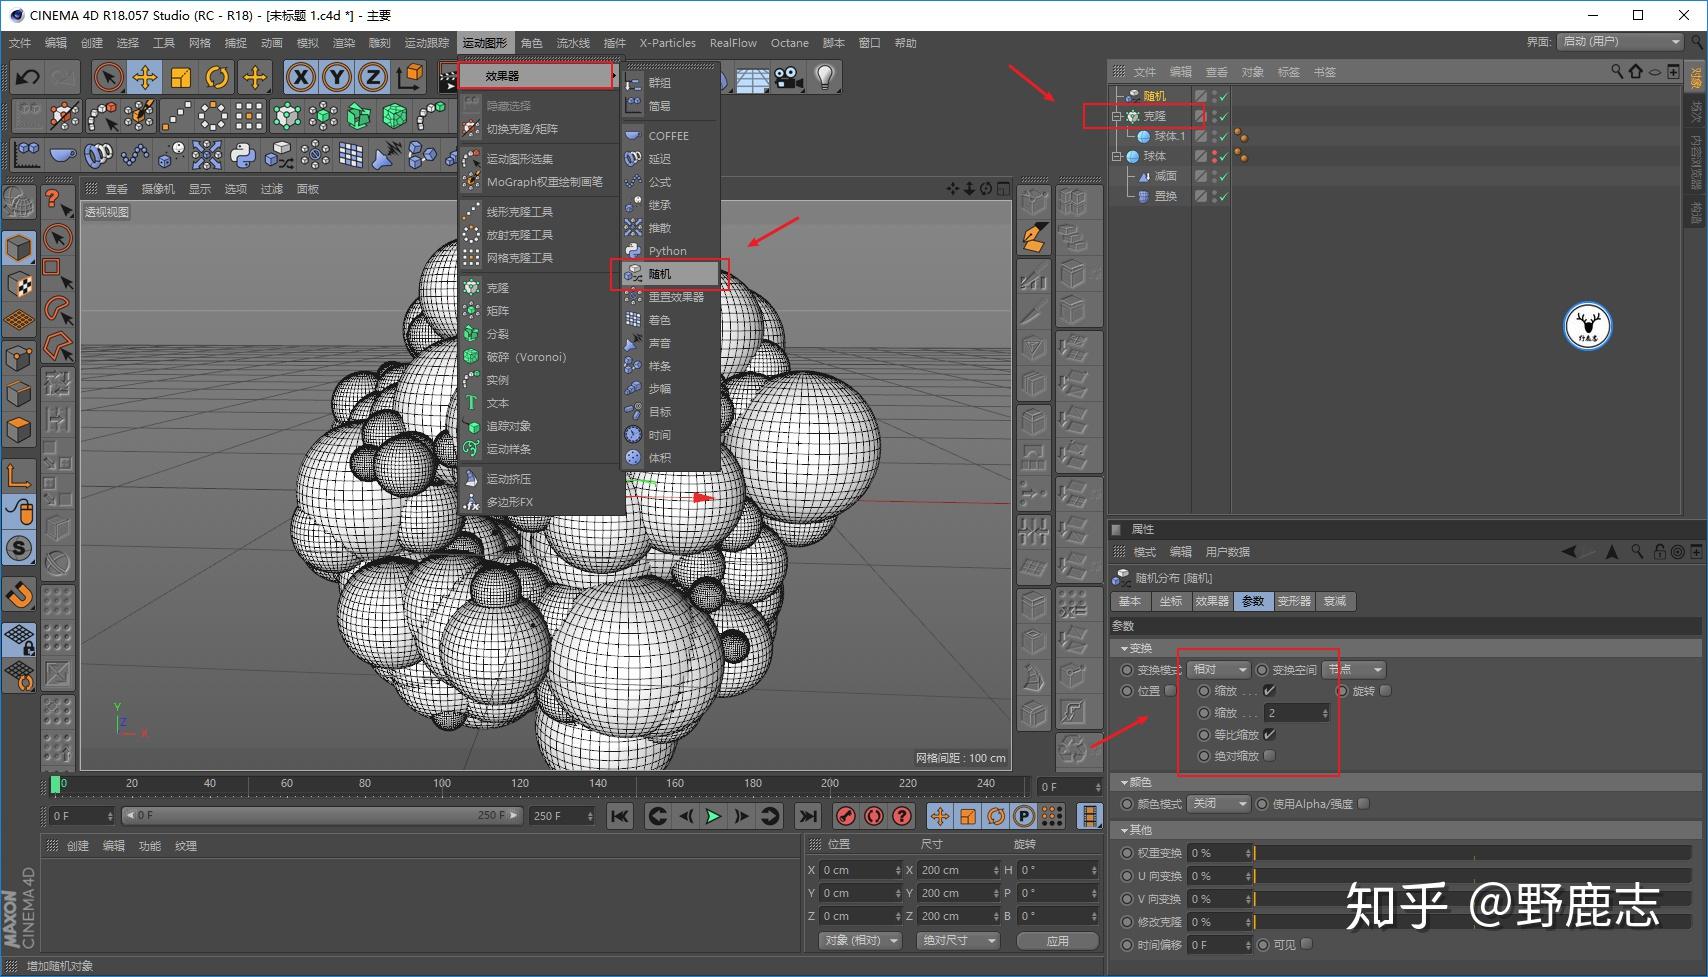The height and width of the screenshot is (977, 1708).
Task: Select the Rotate tool in top toolbar
Action: point(217,77)
